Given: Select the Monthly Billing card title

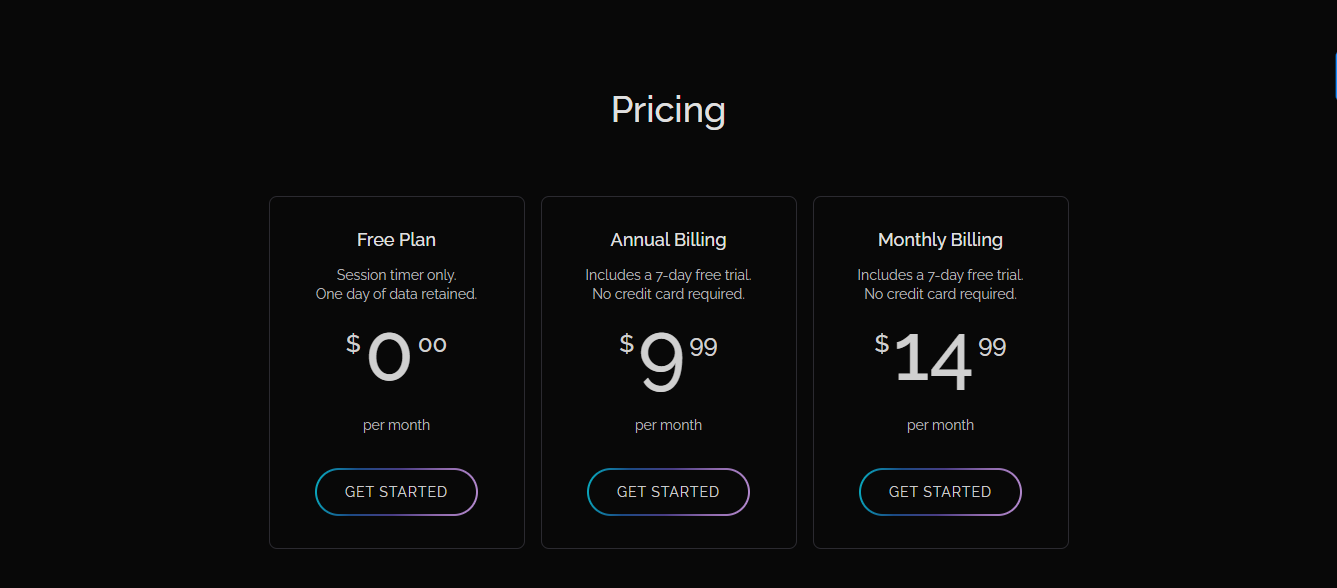Looking at the screenshot, I should tap(940, 240).
